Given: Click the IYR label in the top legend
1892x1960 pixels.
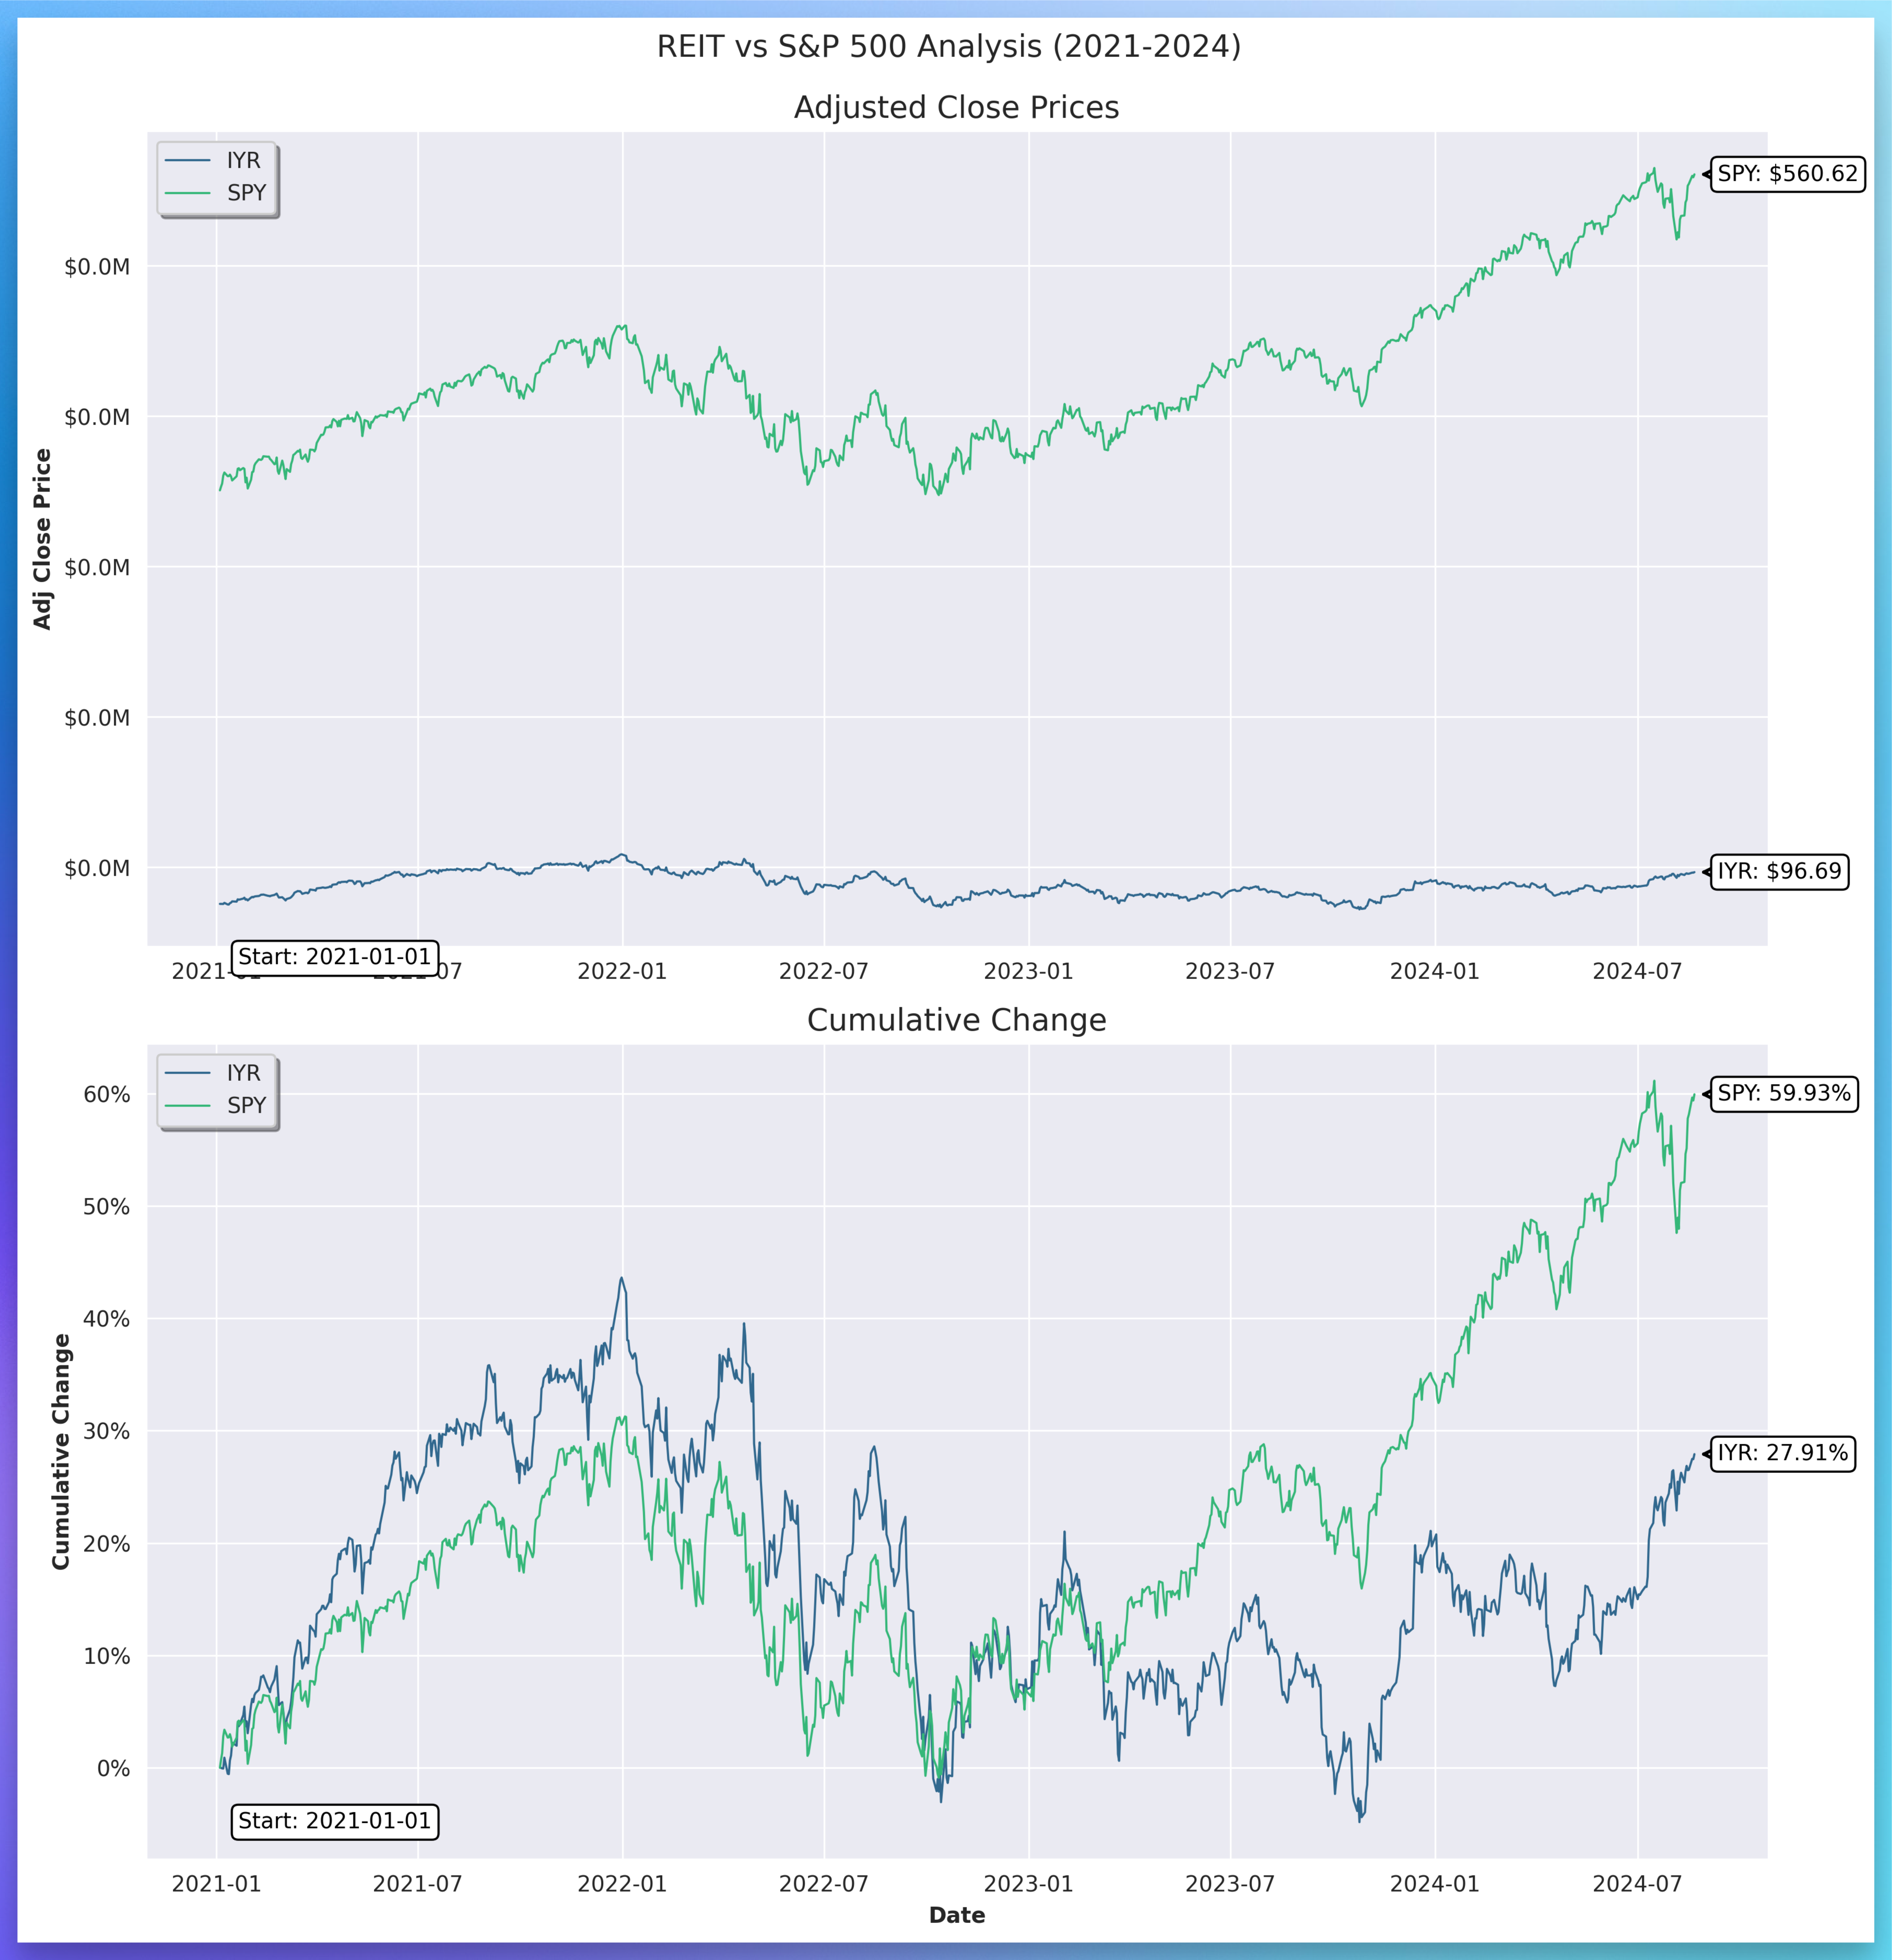Looking at the screenshot, I should [243, 161].
